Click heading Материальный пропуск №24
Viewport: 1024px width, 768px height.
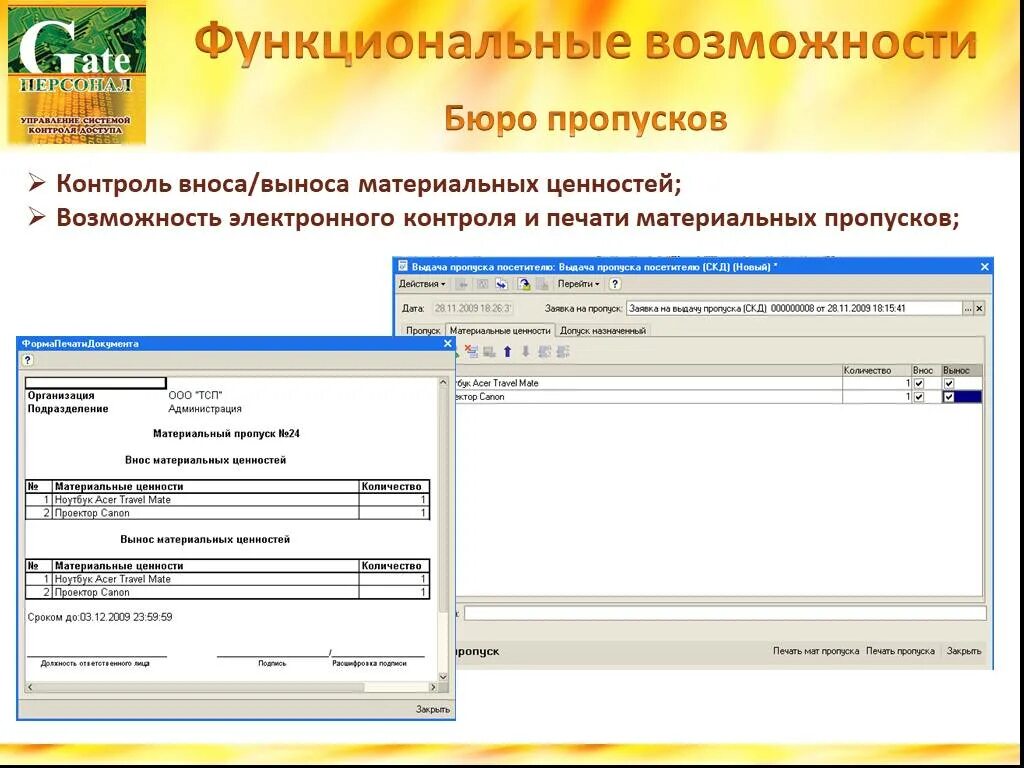(227, 434)
